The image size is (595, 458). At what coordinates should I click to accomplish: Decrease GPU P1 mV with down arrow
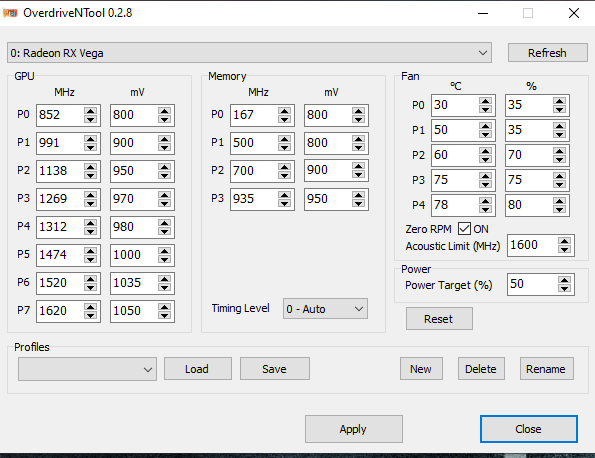pos(164,148)
